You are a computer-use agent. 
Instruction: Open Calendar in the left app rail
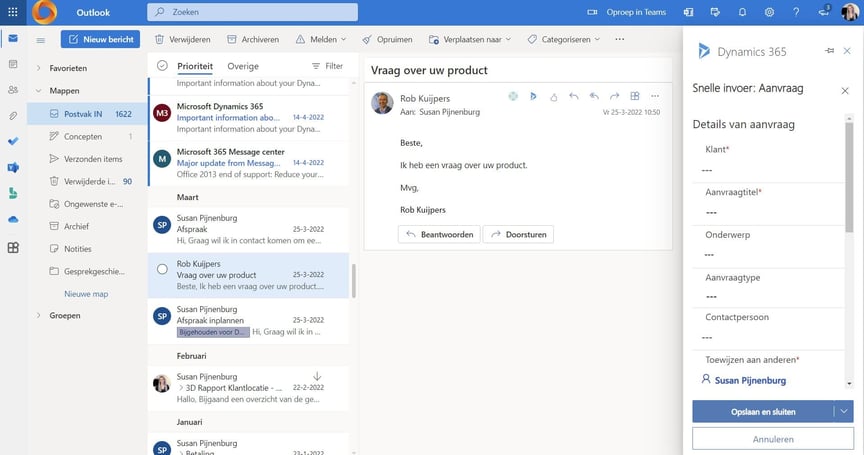click(x=13, y=64)
